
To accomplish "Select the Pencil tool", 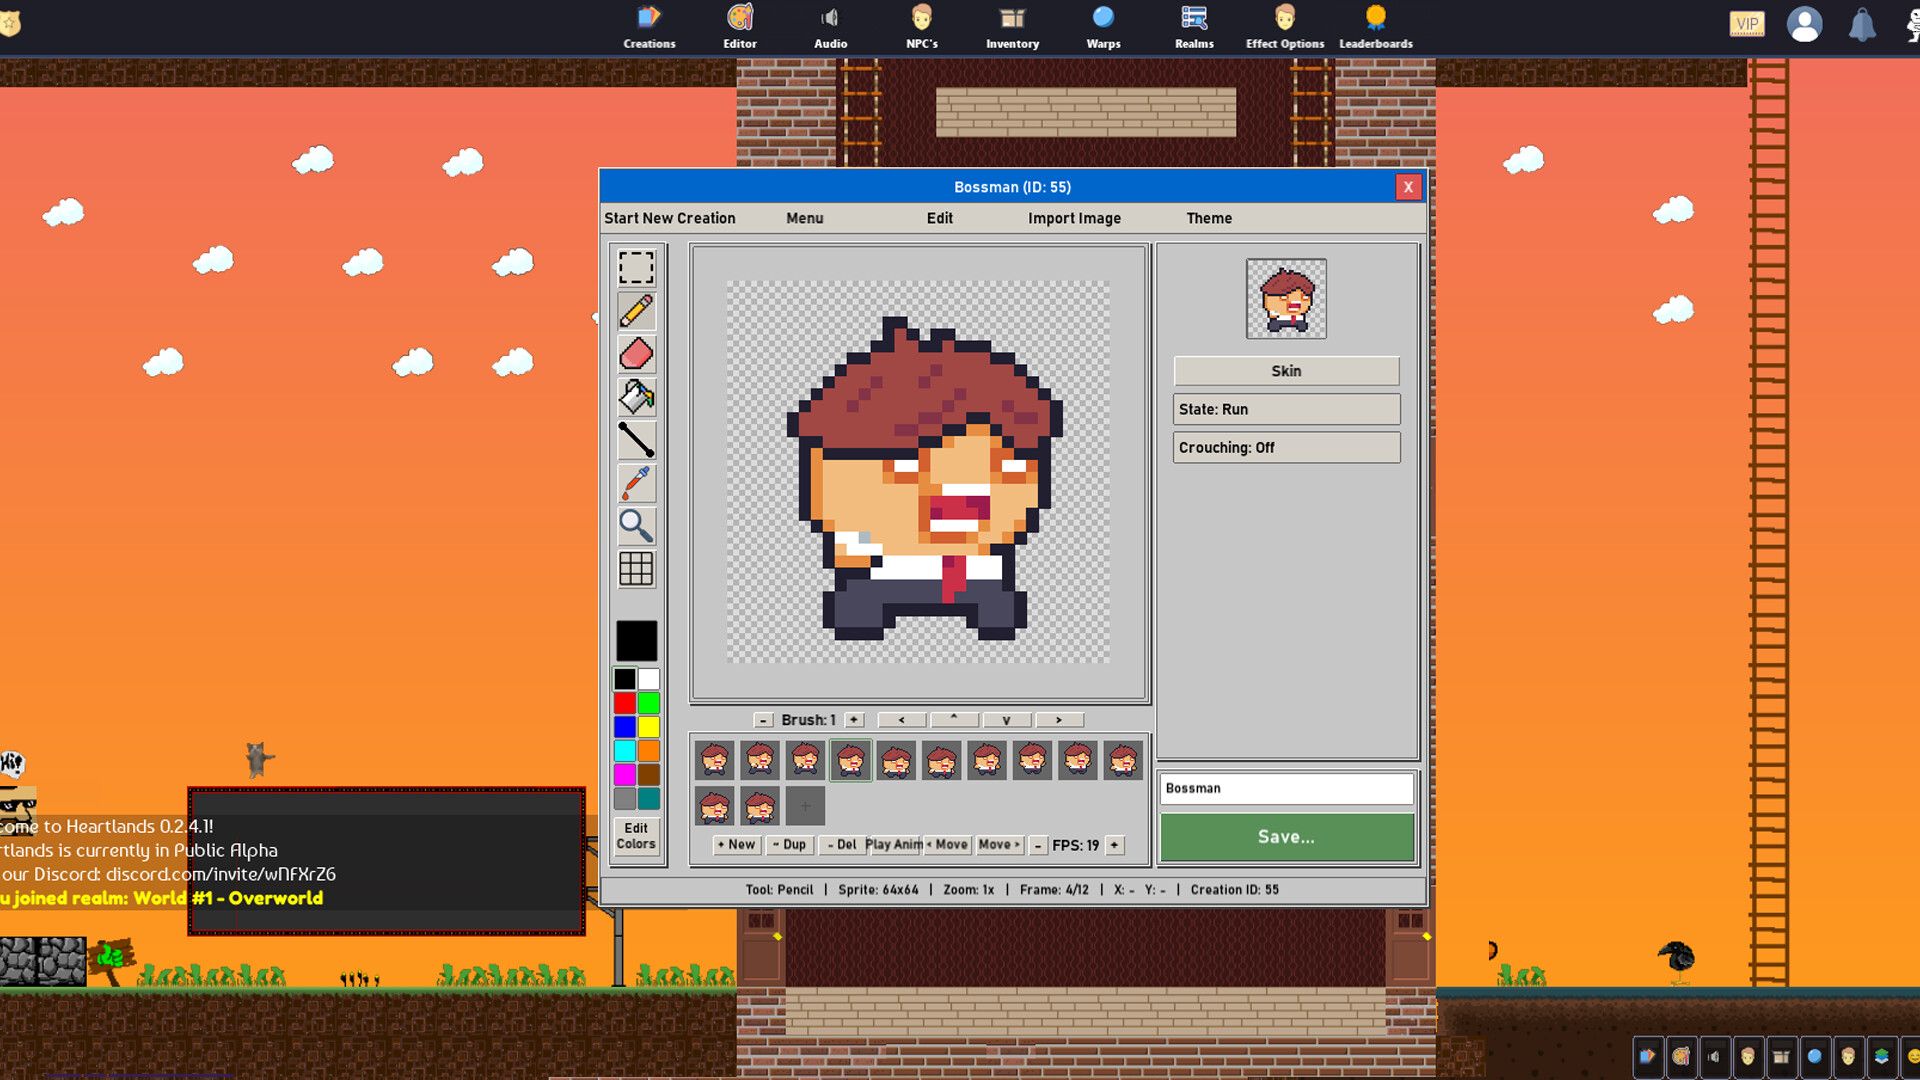I will (636, 311).
